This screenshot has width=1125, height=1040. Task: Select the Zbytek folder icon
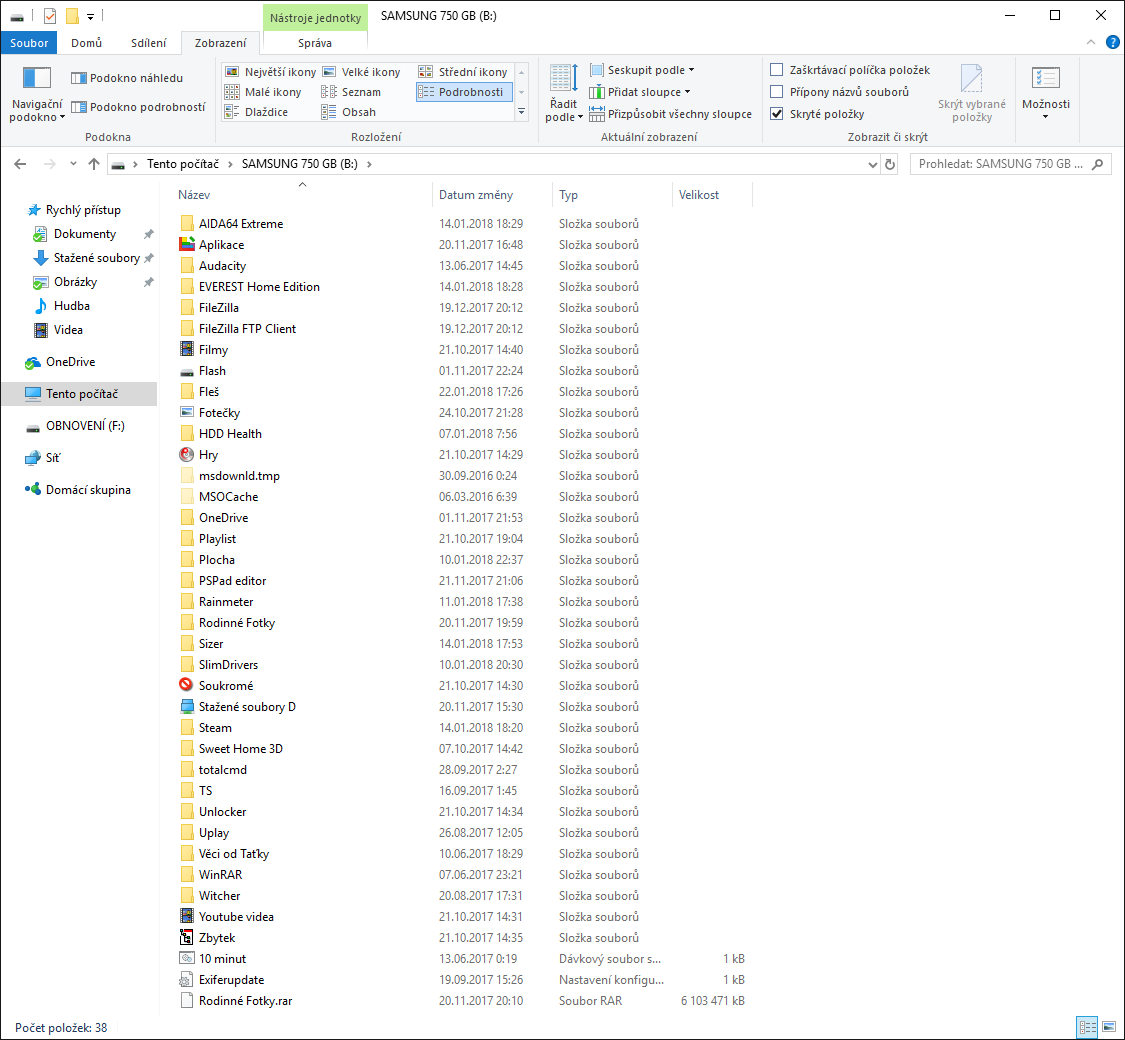(x=187, y=937)
